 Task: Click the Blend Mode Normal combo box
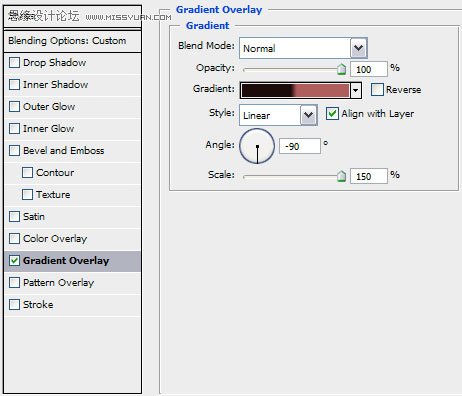click(303, 48)
